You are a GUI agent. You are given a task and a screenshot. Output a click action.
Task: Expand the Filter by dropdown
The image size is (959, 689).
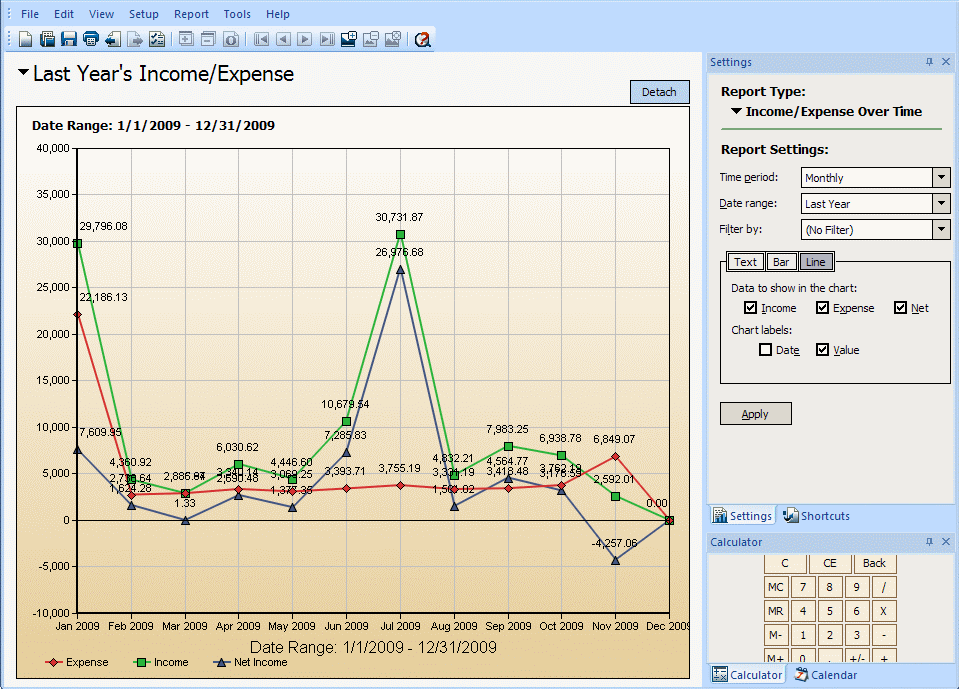[x=940, y=230]
